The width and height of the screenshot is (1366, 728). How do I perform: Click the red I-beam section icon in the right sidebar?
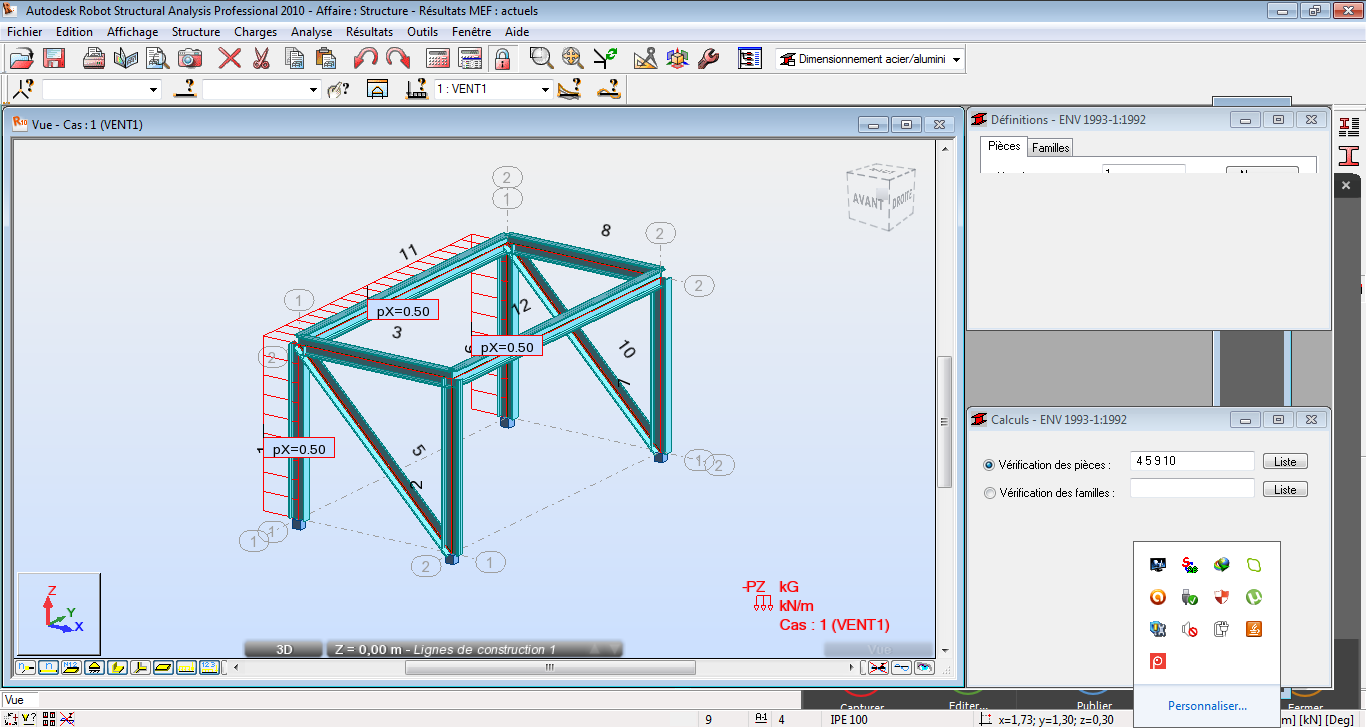pos(1350,155)
